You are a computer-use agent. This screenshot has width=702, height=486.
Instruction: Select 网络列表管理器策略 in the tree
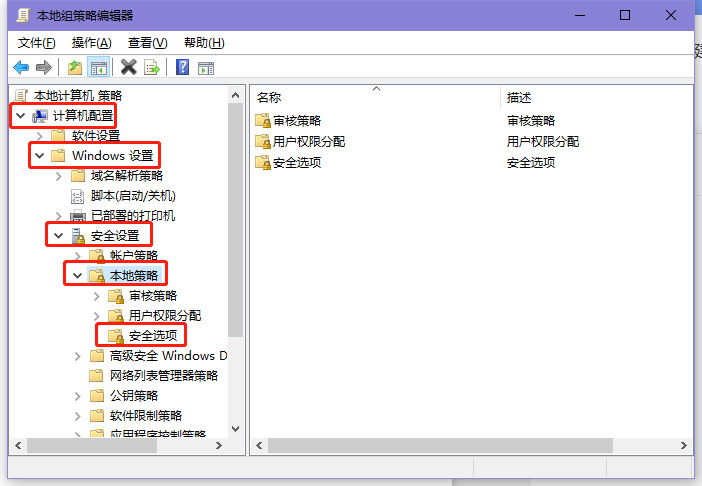click(164, 375)
